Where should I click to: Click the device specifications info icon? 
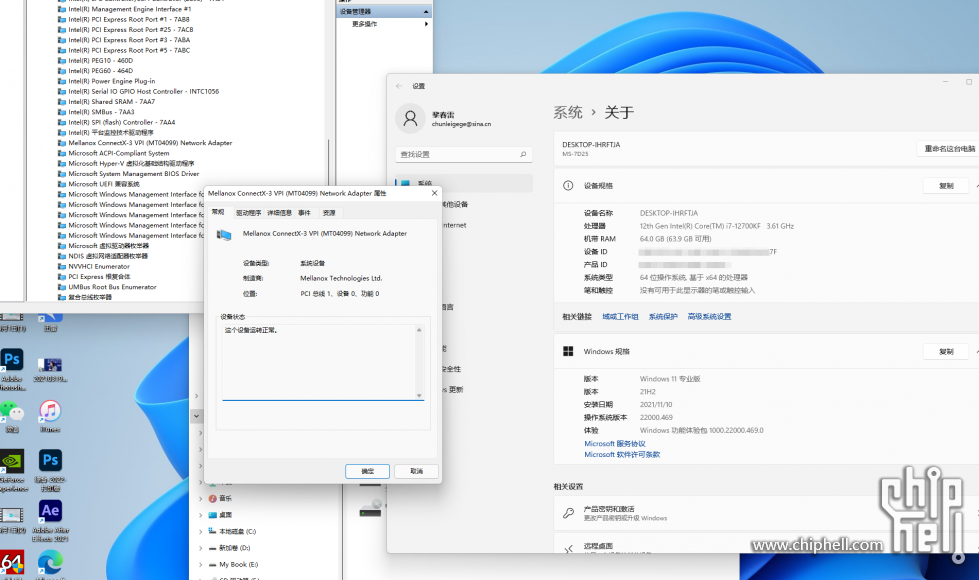(568, 185)
